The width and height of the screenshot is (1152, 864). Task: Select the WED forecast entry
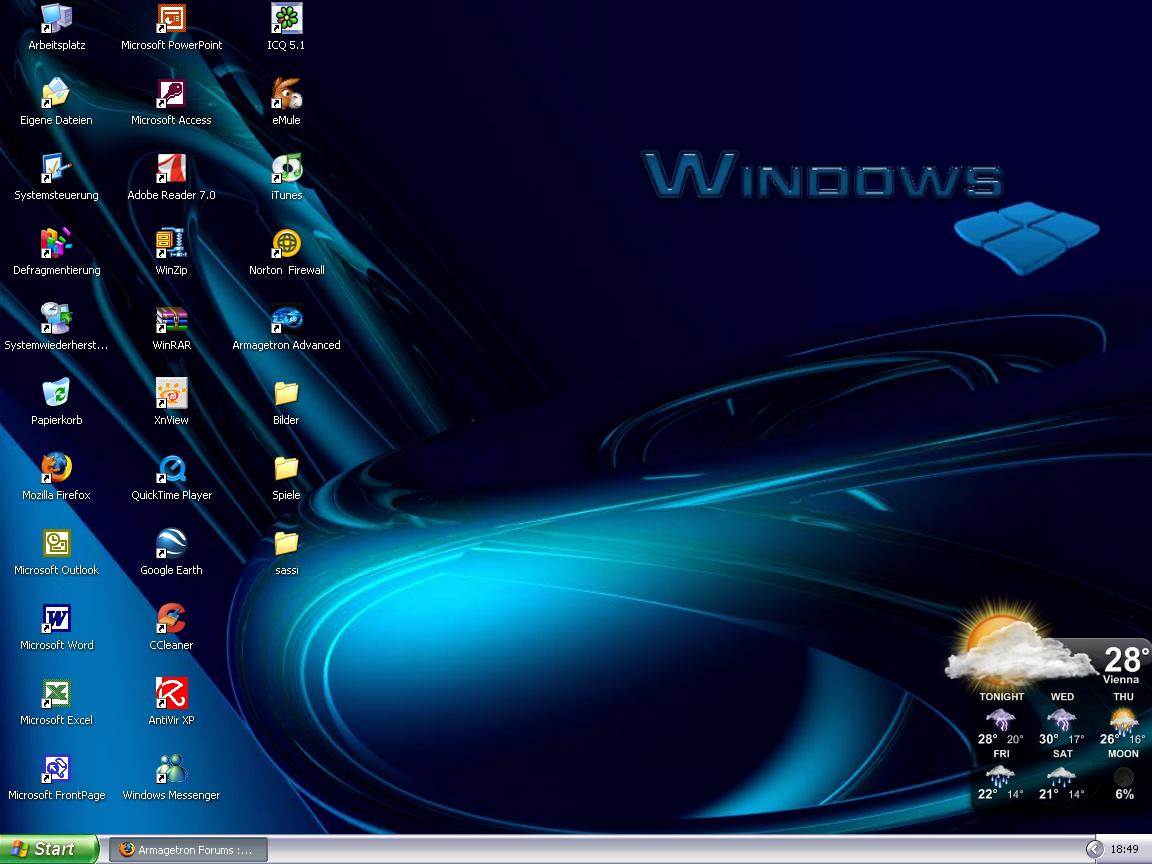pyautogui.click(x=1062, y=719)
